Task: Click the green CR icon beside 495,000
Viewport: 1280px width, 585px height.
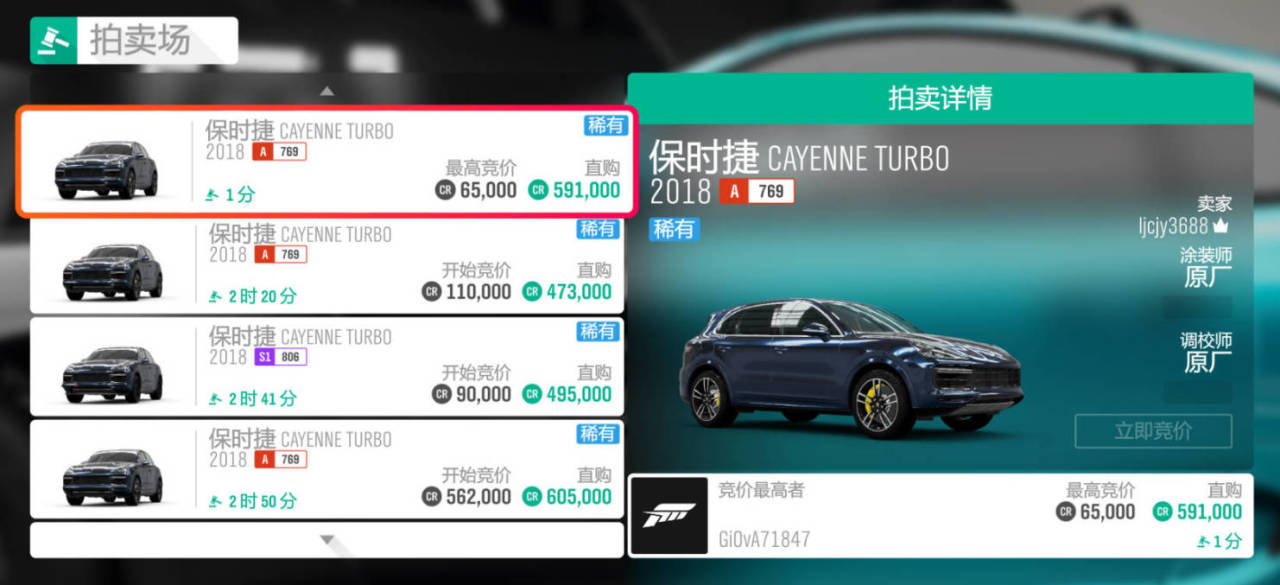Action: point(532,394)
